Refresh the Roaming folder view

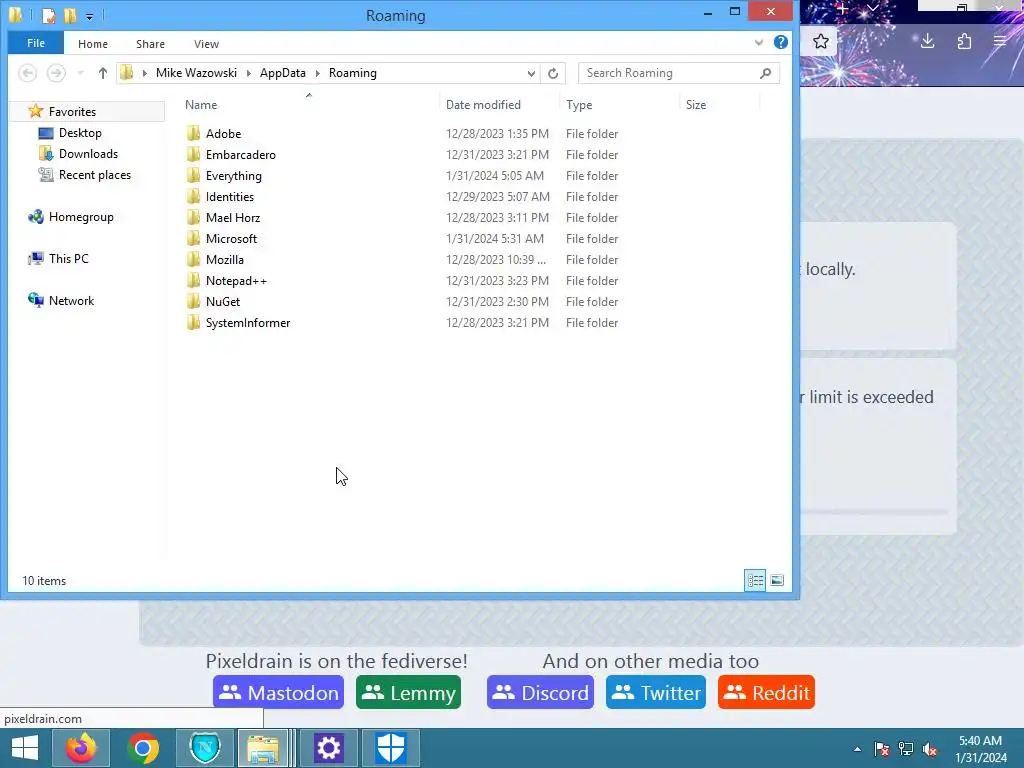[x=552, y=73]
